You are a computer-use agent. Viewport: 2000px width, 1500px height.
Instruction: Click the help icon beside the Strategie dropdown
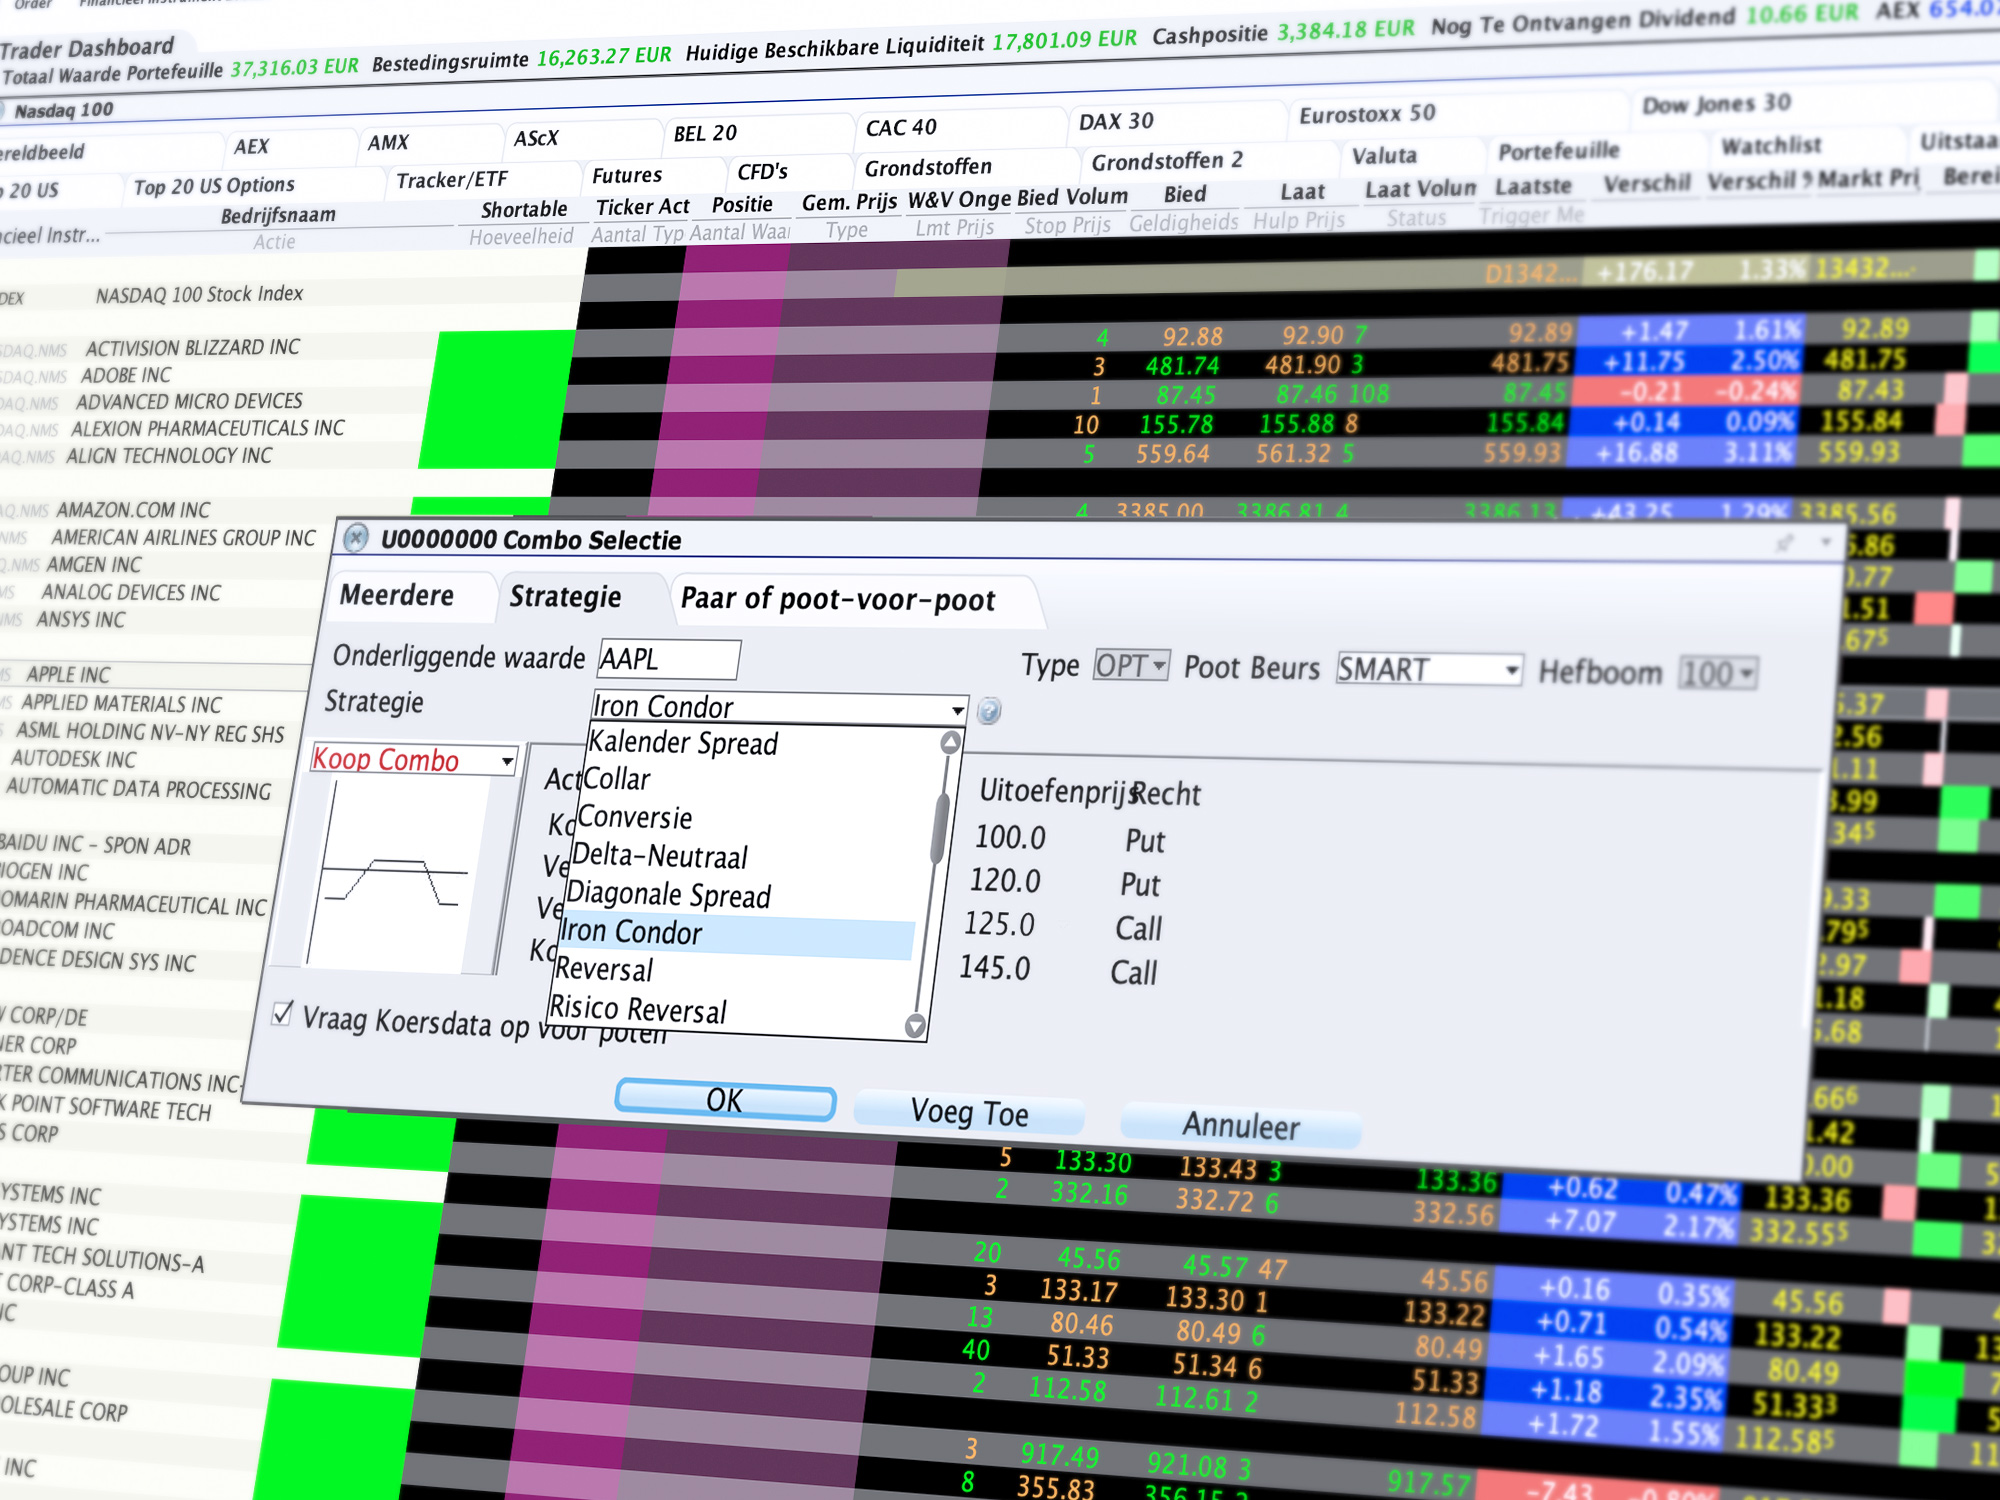coord(989,711)
